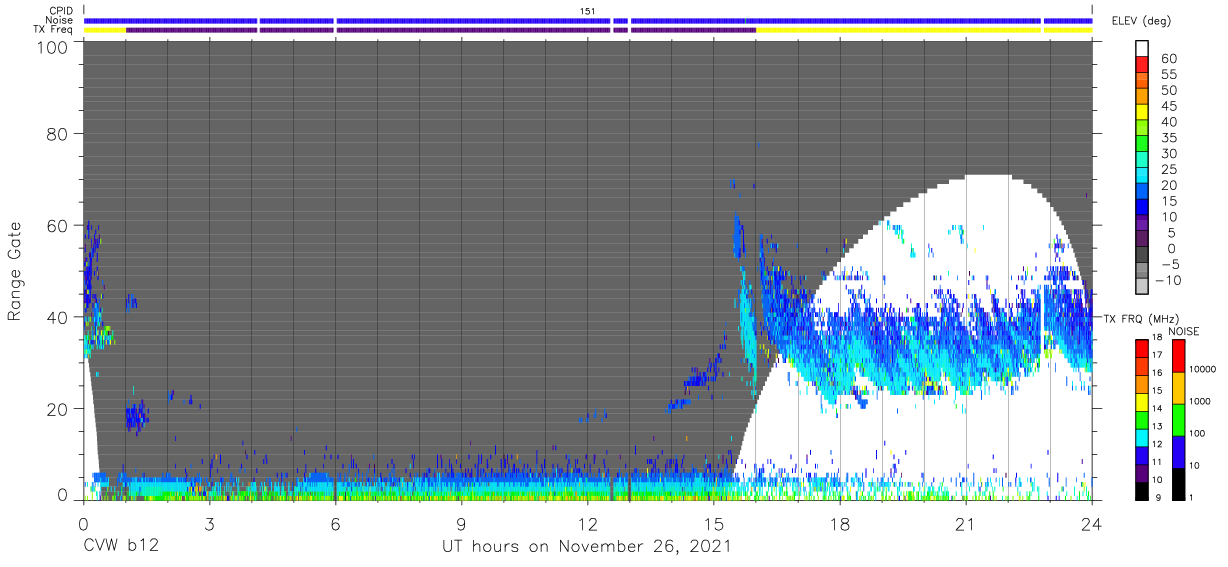Click the TX FRQ tick label 9
The width and height of the screenshot is (1228, 567).
tap(1160, 498)
